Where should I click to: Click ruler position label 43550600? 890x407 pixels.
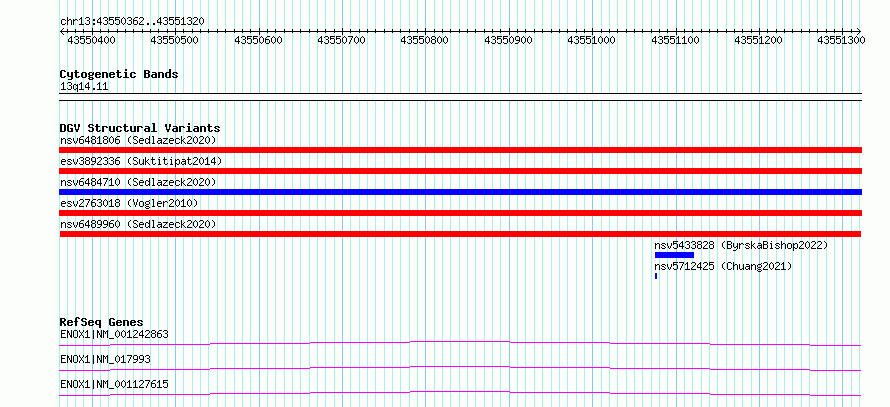[x=258, y=40]
